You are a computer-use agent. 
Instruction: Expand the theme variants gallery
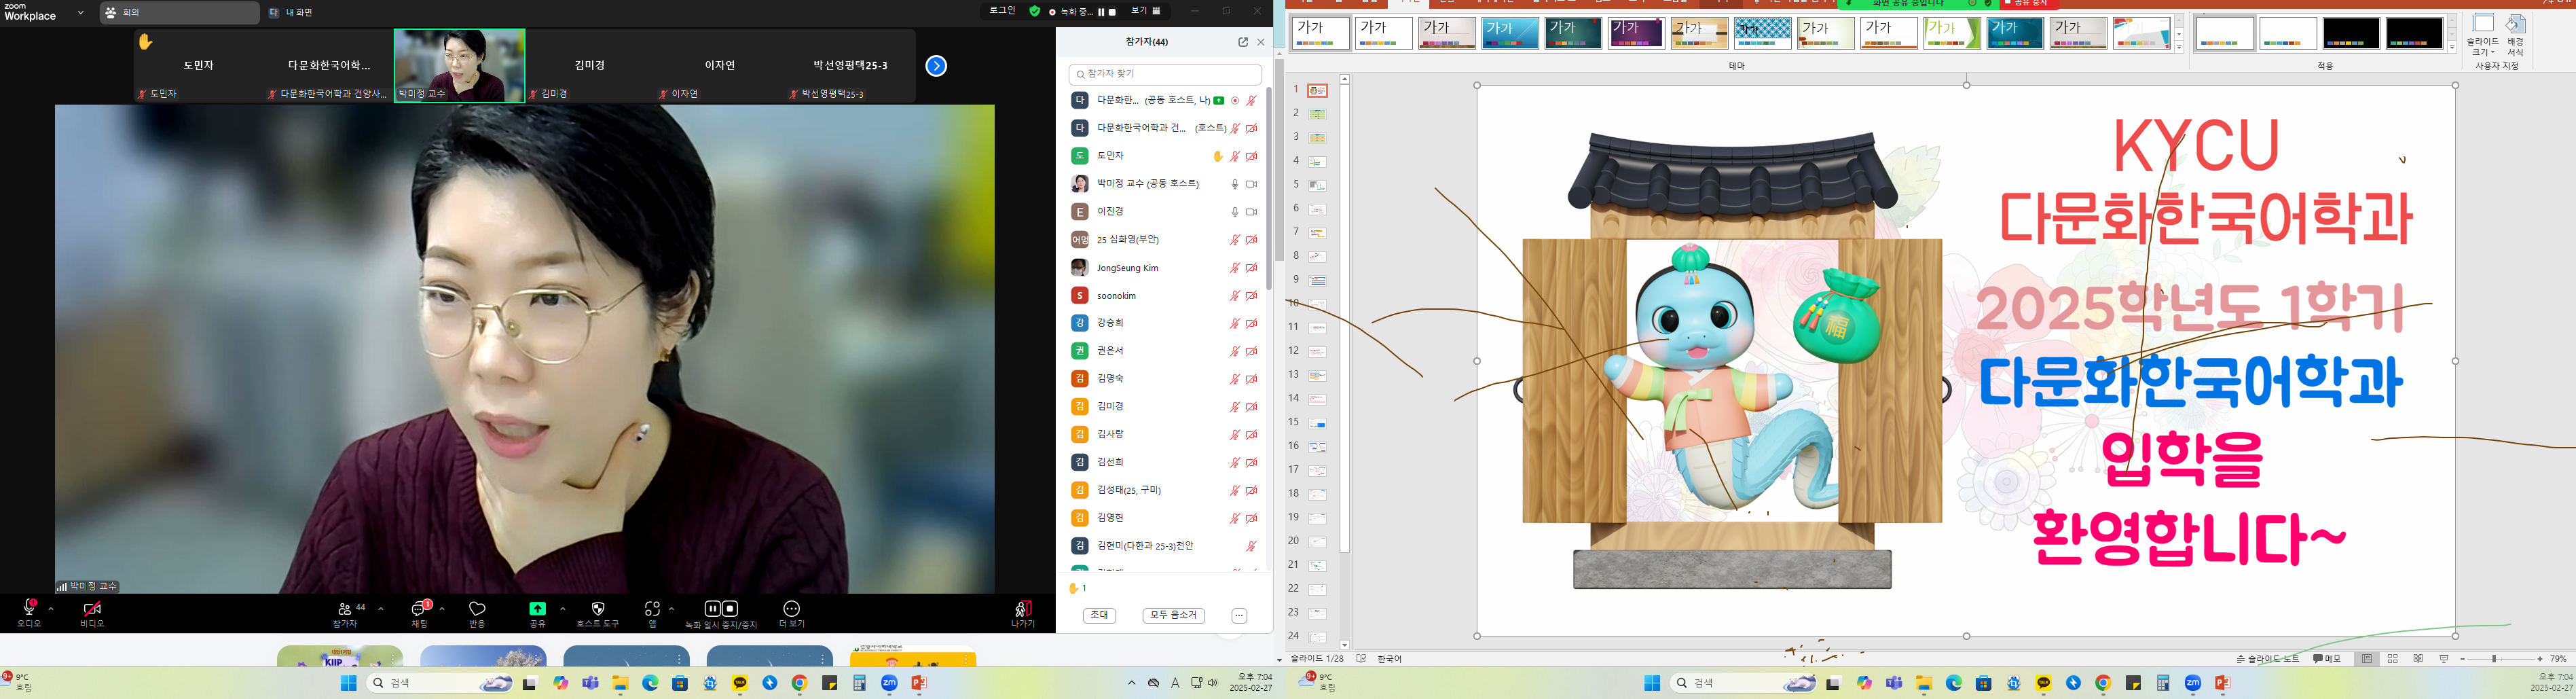tap(2452, 47)
